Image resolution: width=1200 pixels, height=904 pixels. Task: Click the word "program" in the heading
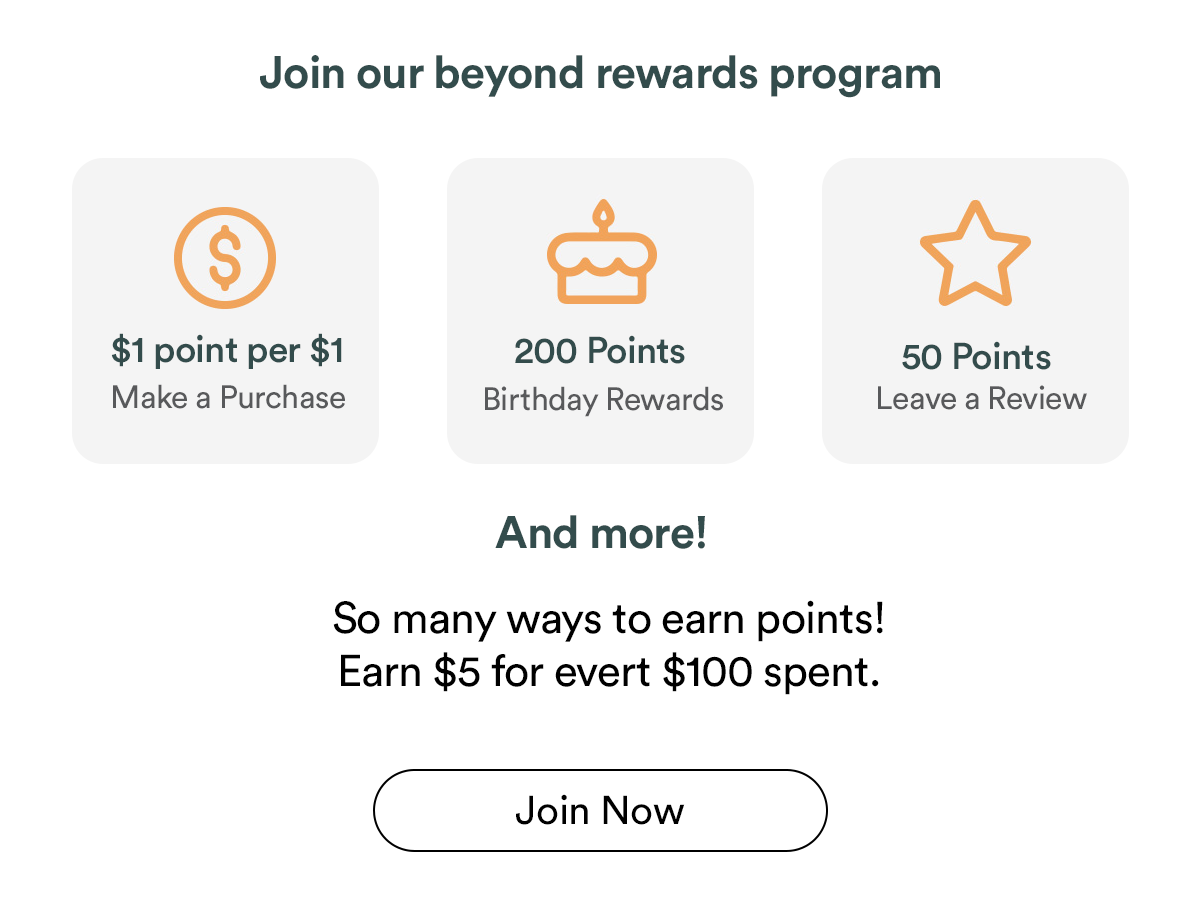[x=856, y=74]
